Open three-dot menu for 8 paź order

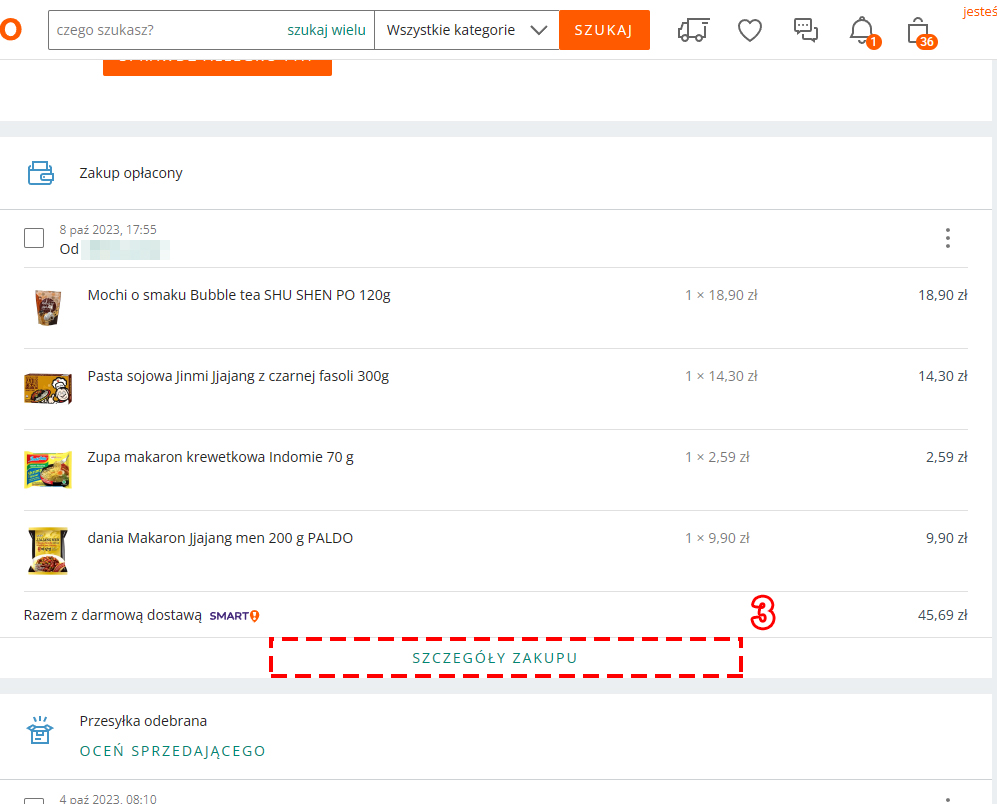pyautogui.click(x=947, y=238)
